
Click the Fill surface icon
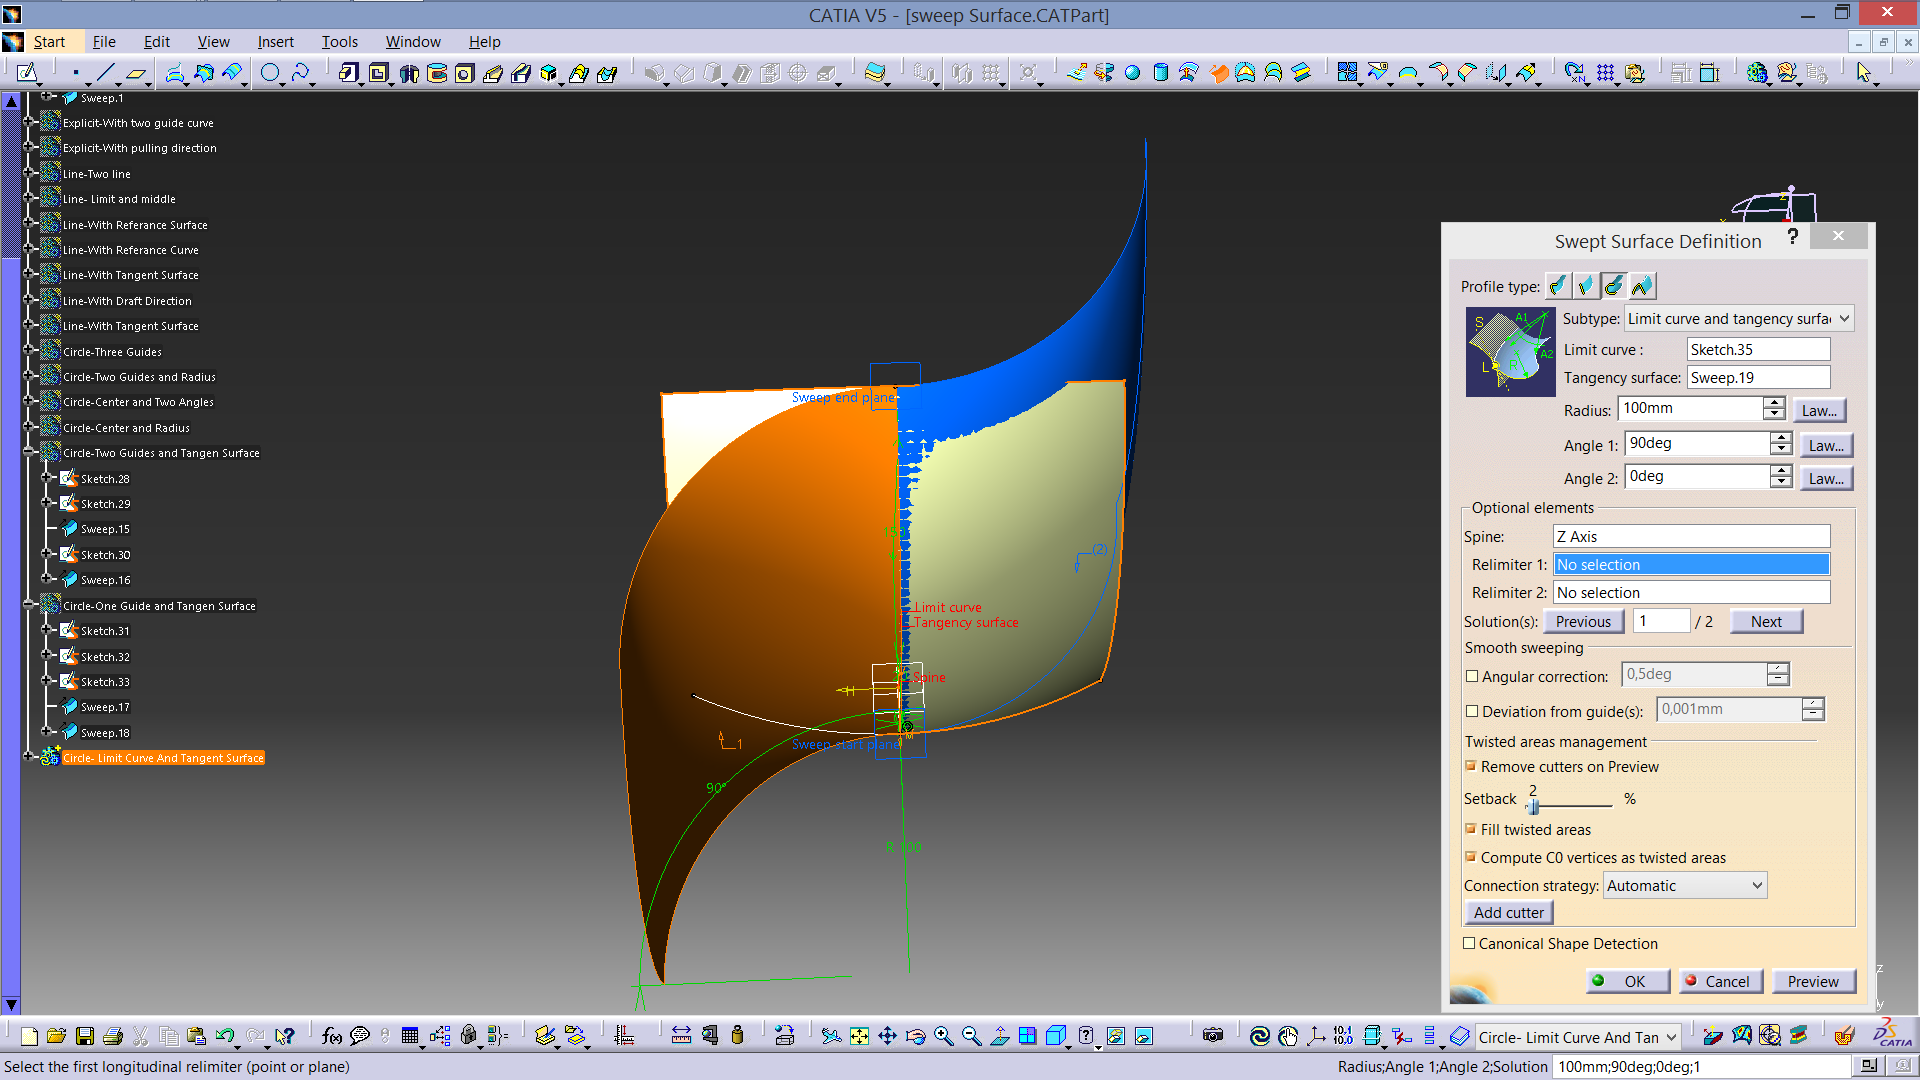[1245, 73]
